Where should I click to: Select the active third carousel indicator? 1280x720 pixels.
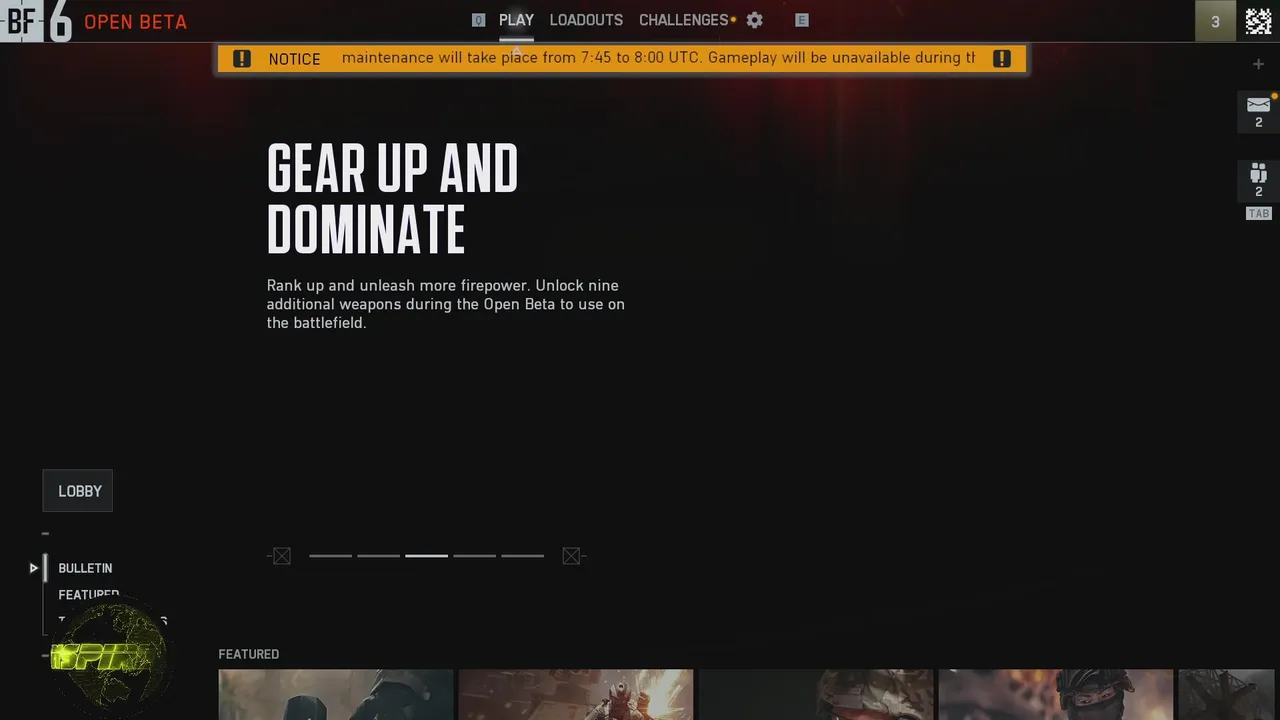click(x=426, y=556)
